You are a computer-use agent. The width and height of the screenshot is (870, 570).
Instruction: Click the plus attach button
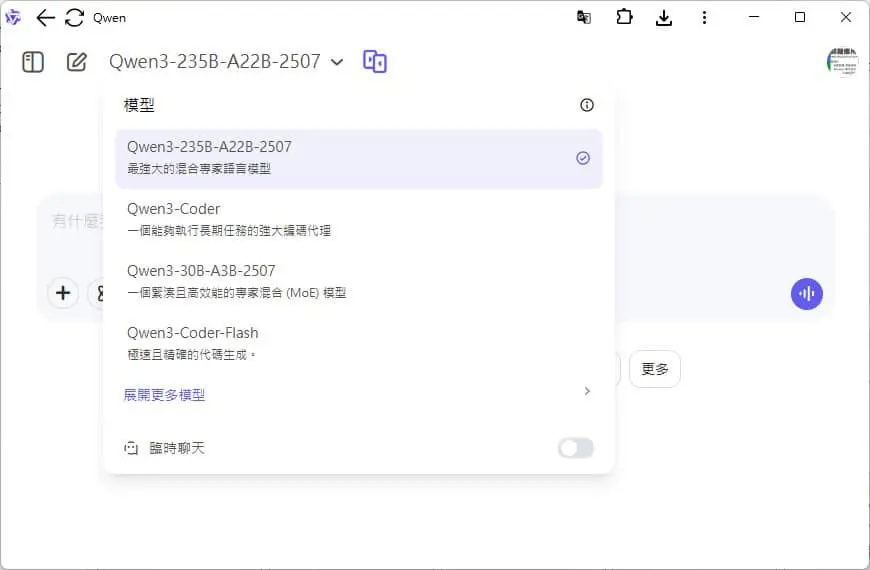(x=63, y=292)
